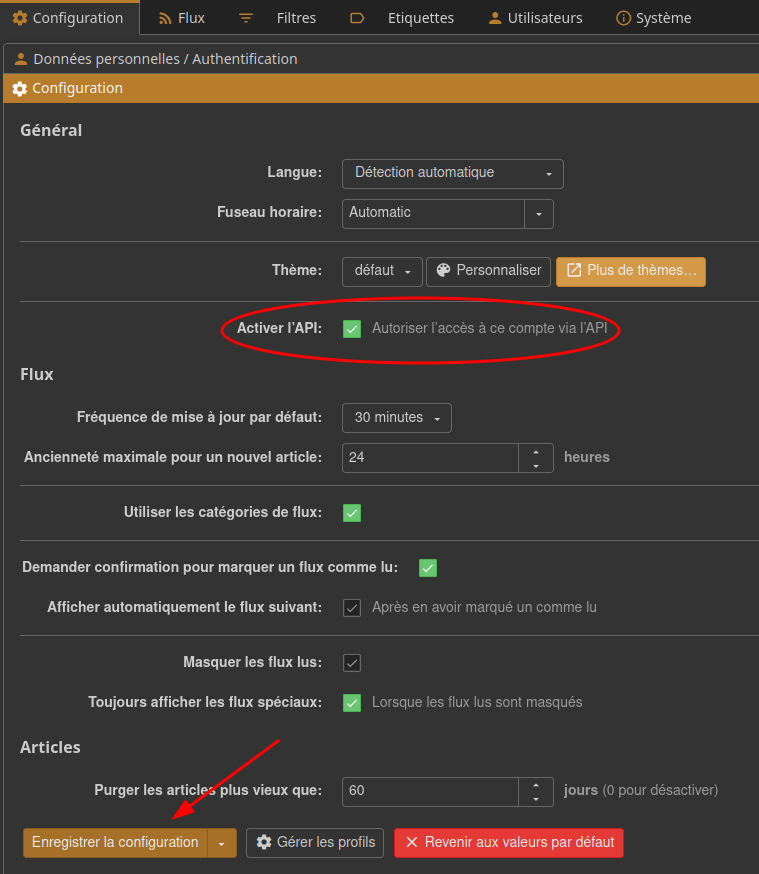
Task: Open the arrow menu beside Enregistrer la configuration
Action: 222,843
